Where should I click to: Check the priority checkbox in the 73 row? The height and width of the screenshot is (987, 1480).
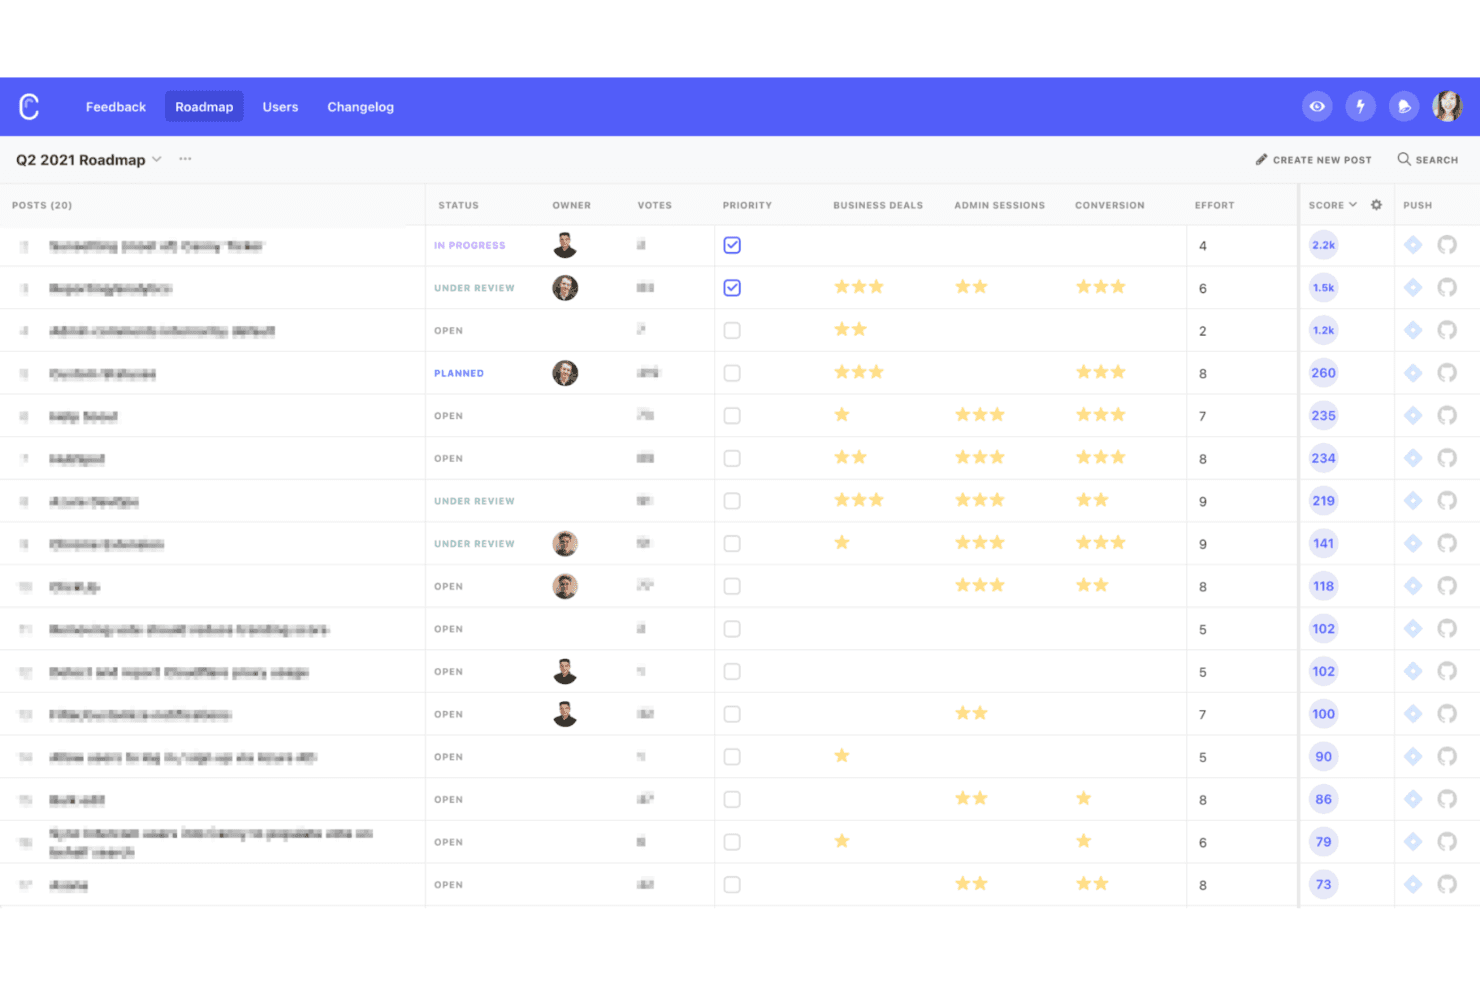732,885
